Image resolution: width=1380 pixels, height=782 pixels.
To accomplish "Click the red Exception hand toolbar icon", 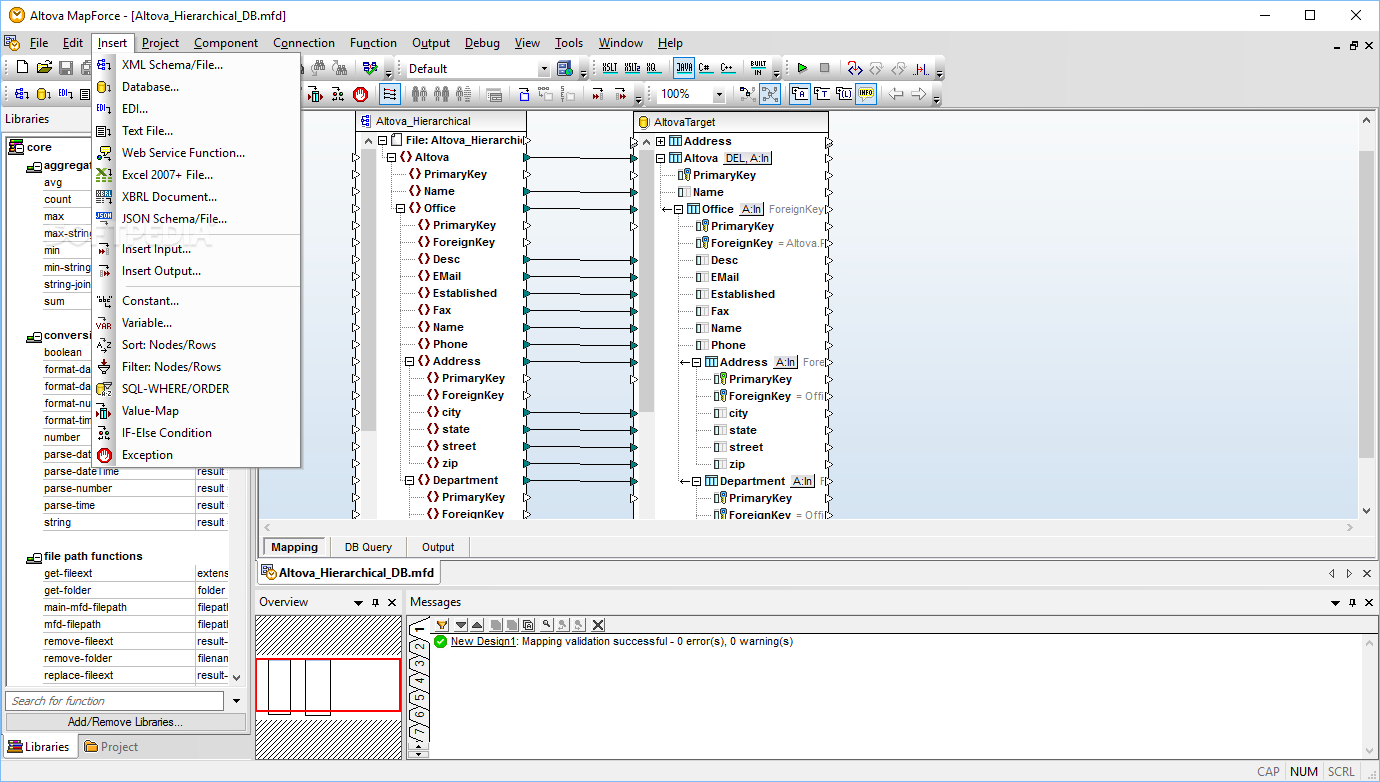I will [360, 94].
